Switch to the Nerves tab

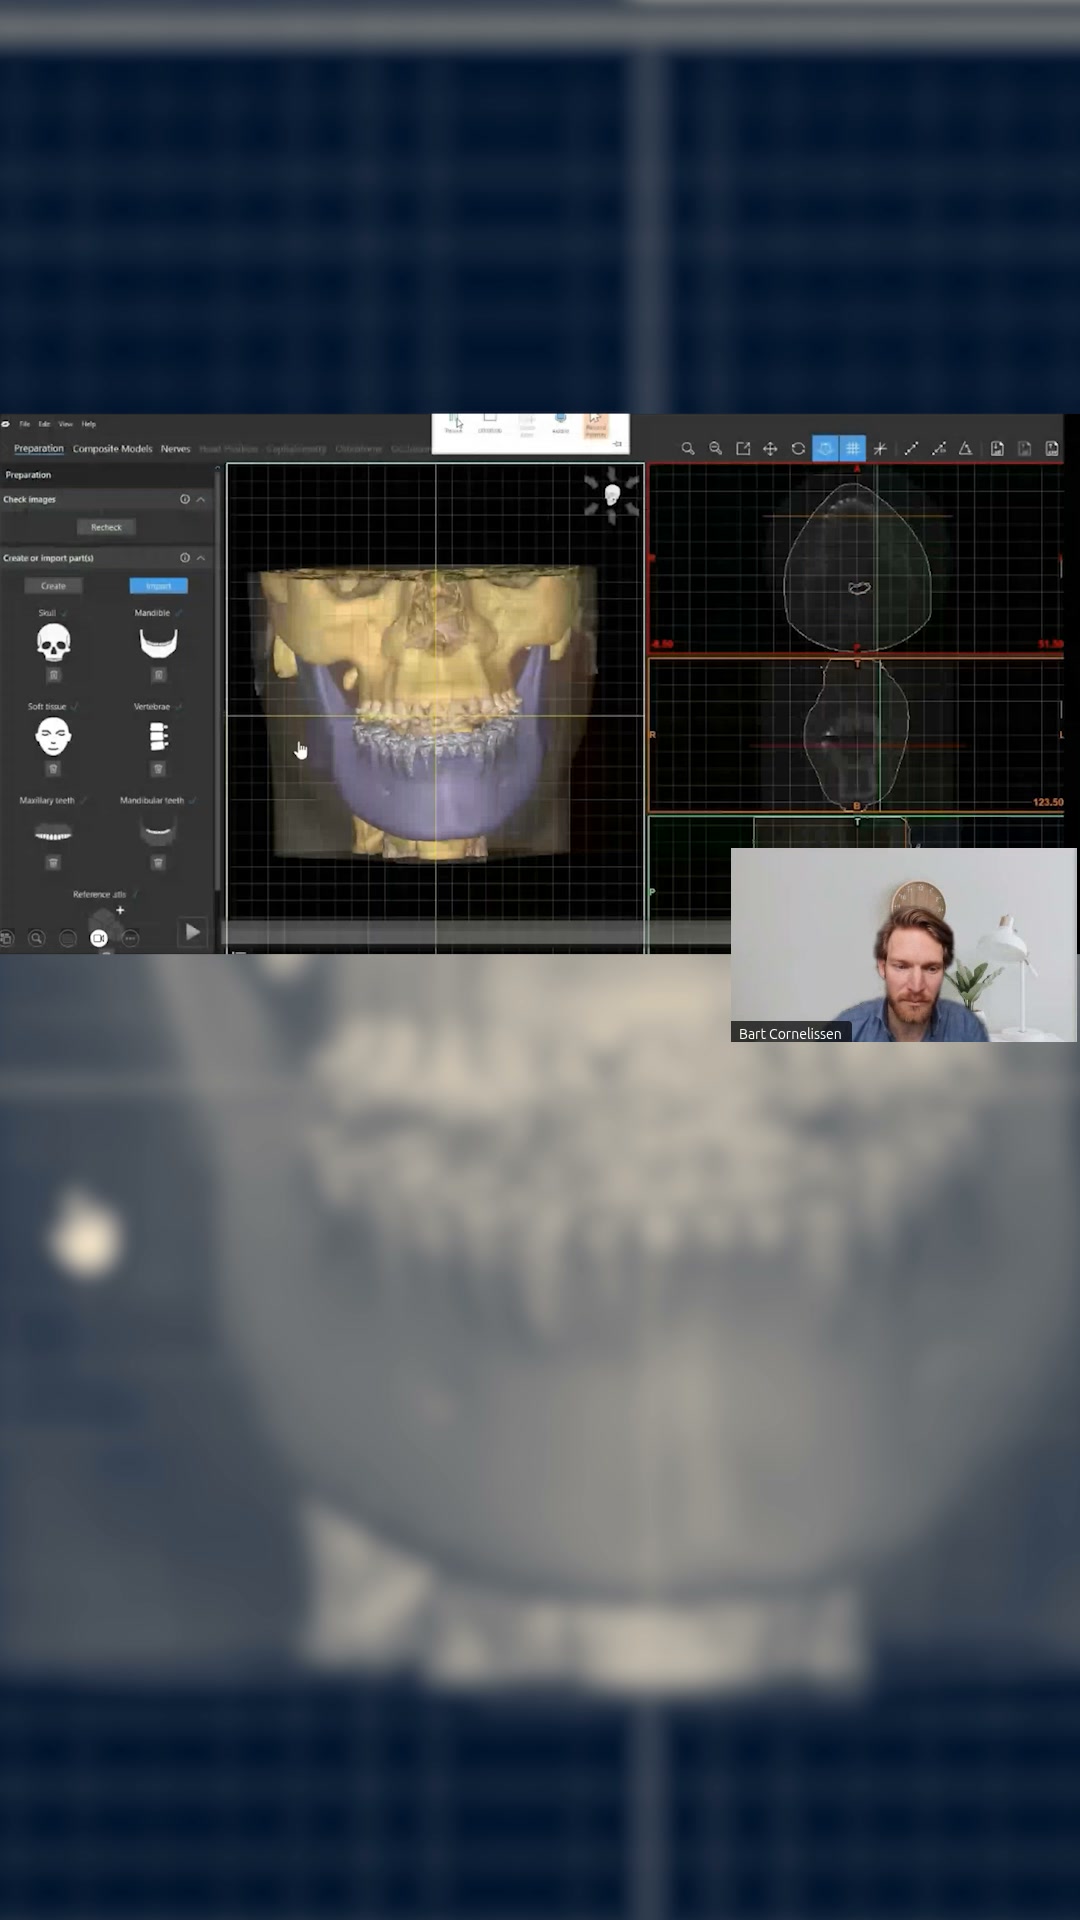175,449
